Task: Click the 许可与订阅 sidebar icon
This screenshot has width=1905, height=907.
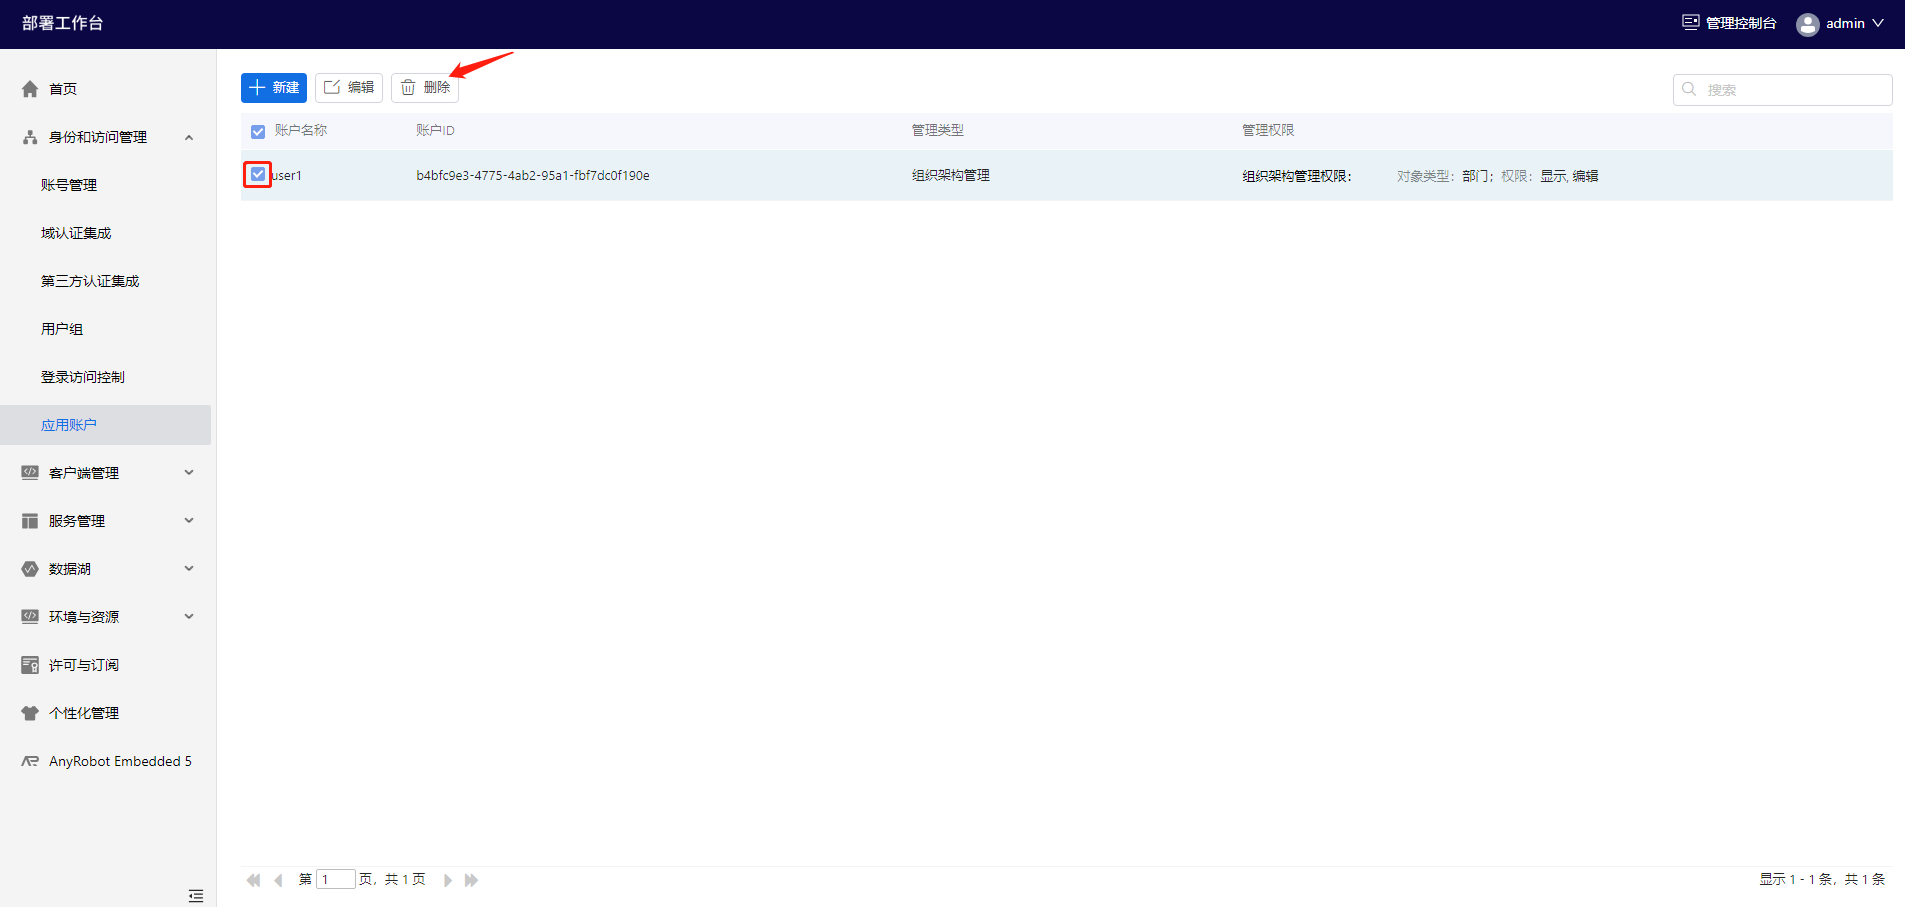Action: [30, 665]
